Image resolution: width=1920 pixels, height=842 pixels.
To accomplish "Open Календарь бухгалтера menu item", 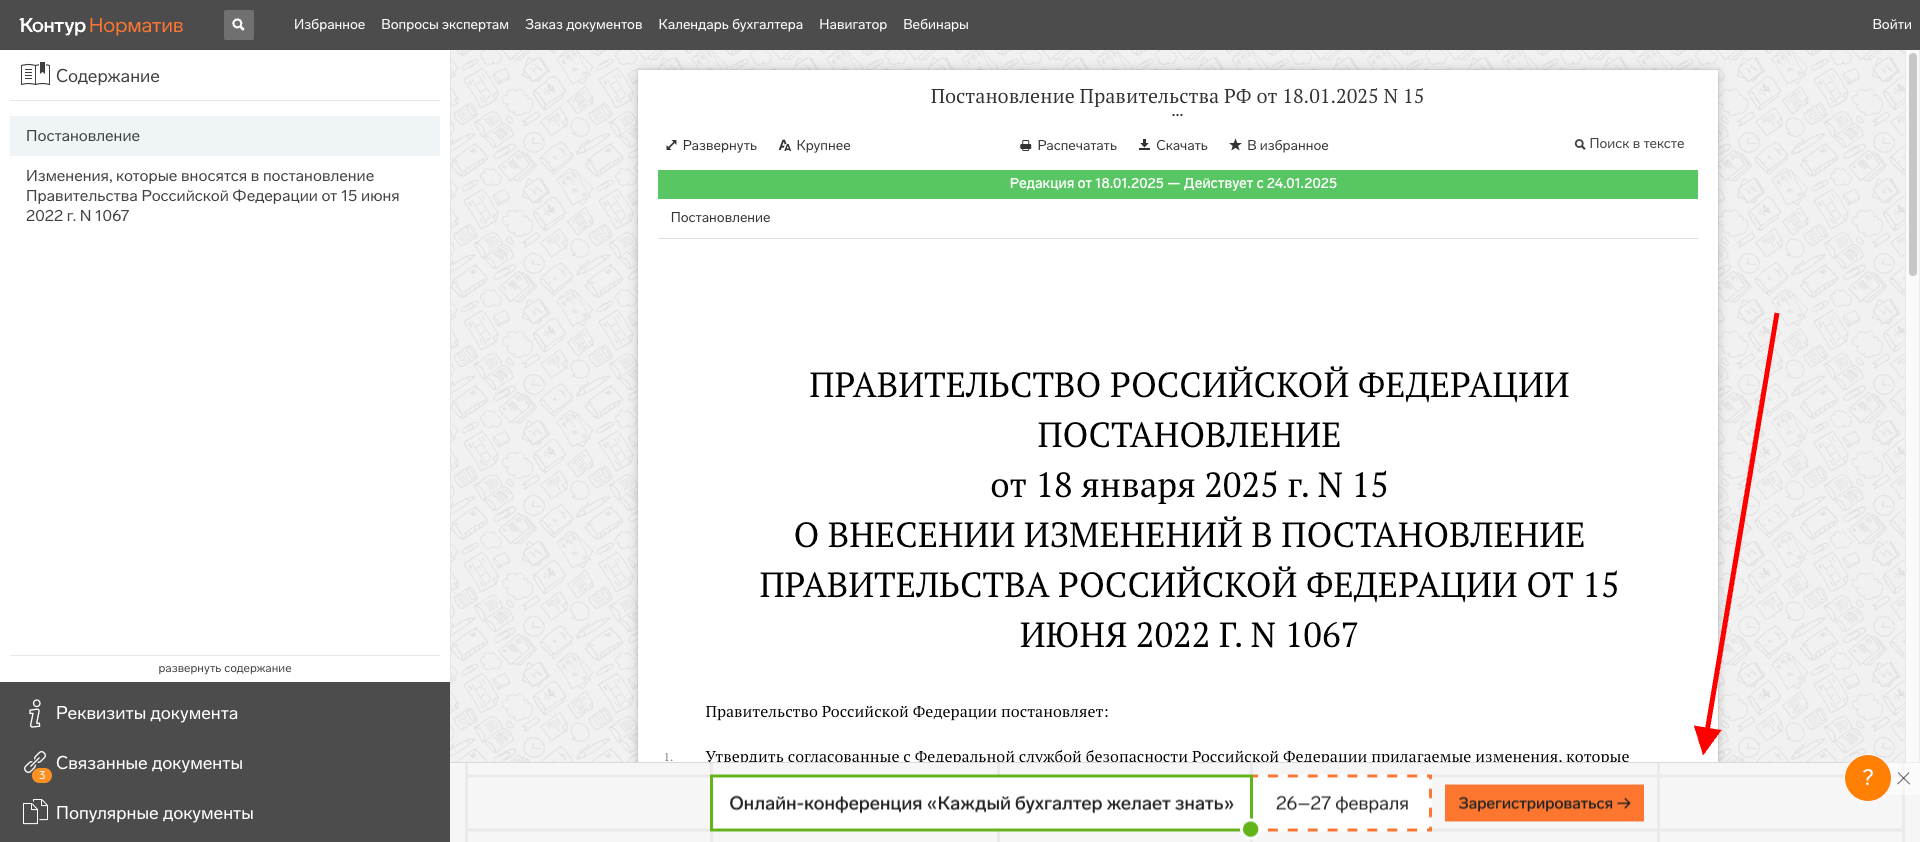I will 730,25.
